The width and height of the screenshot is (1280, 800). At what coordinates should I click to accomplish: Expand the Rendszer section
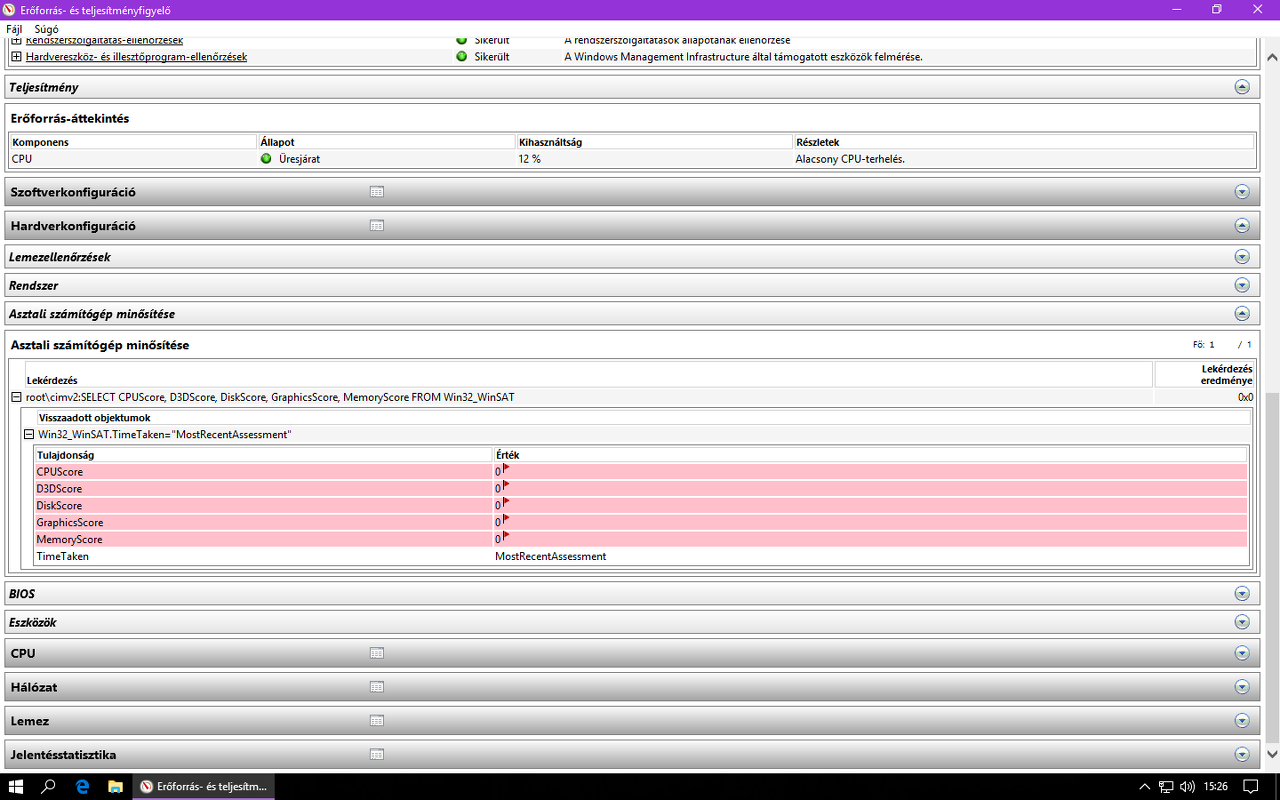[x=1242, y=285]
